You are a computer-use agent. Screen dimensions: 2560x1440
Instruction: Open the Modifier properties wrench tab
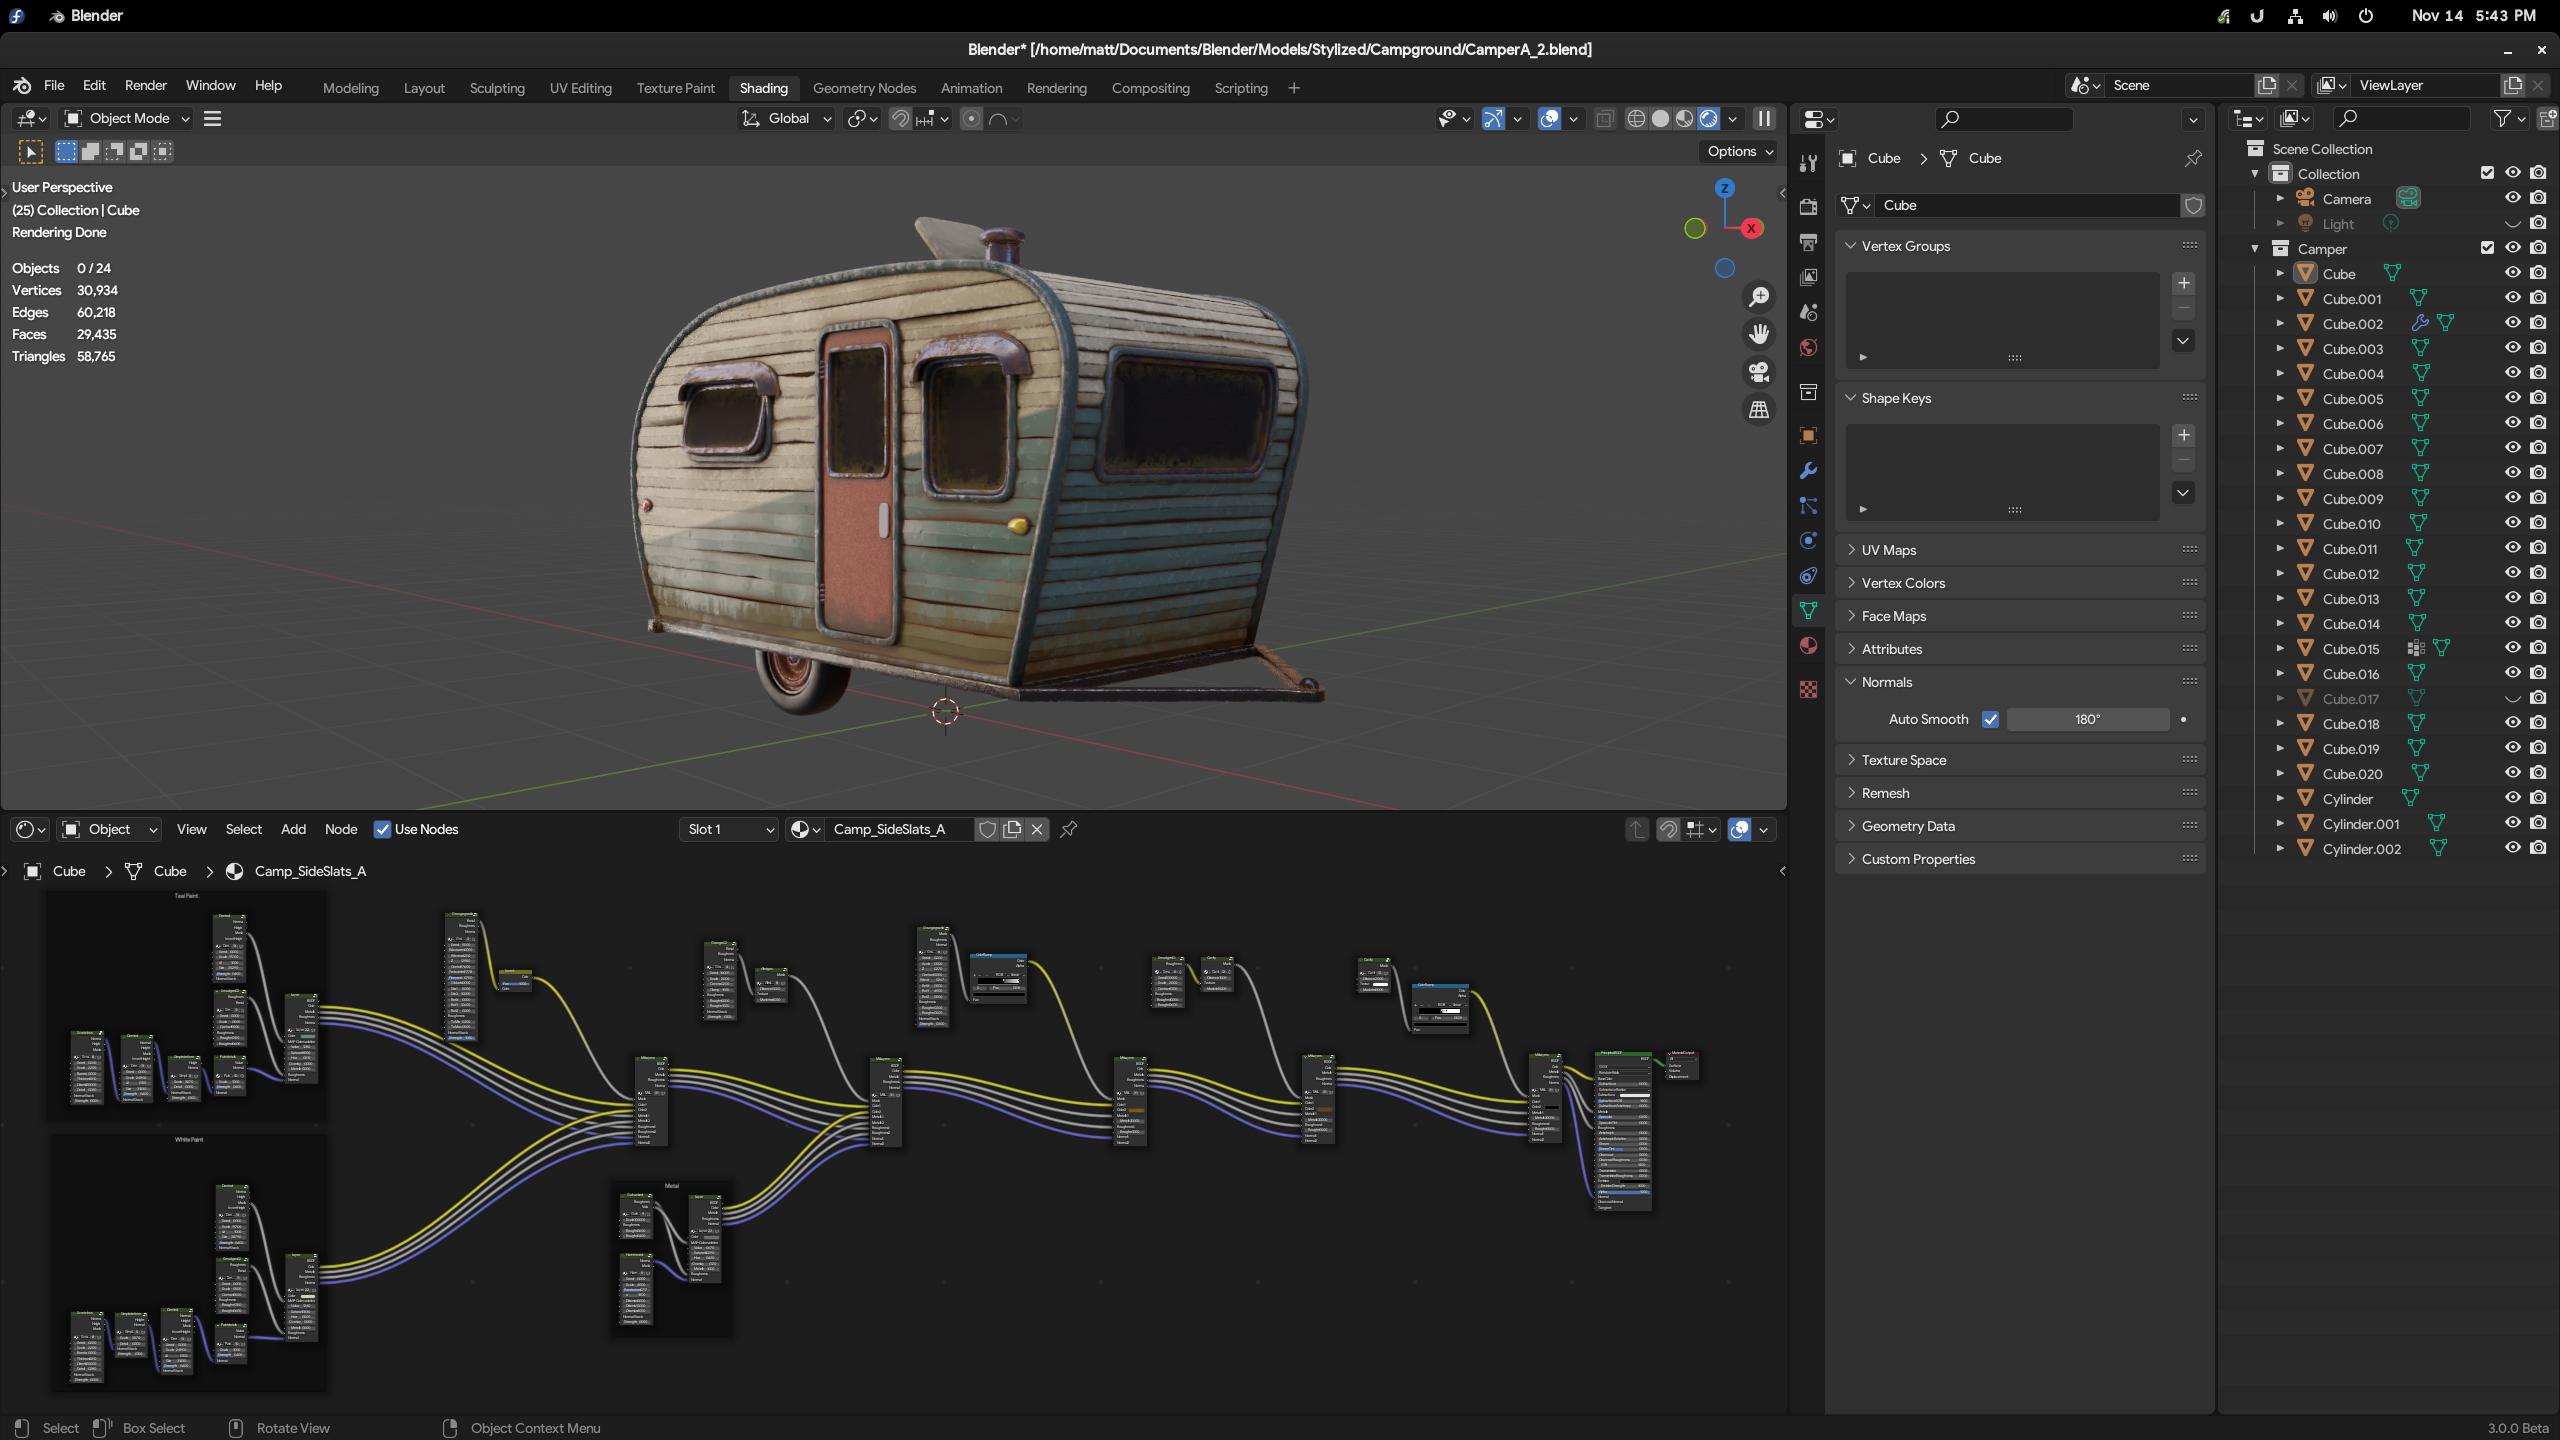(1808, 471)
